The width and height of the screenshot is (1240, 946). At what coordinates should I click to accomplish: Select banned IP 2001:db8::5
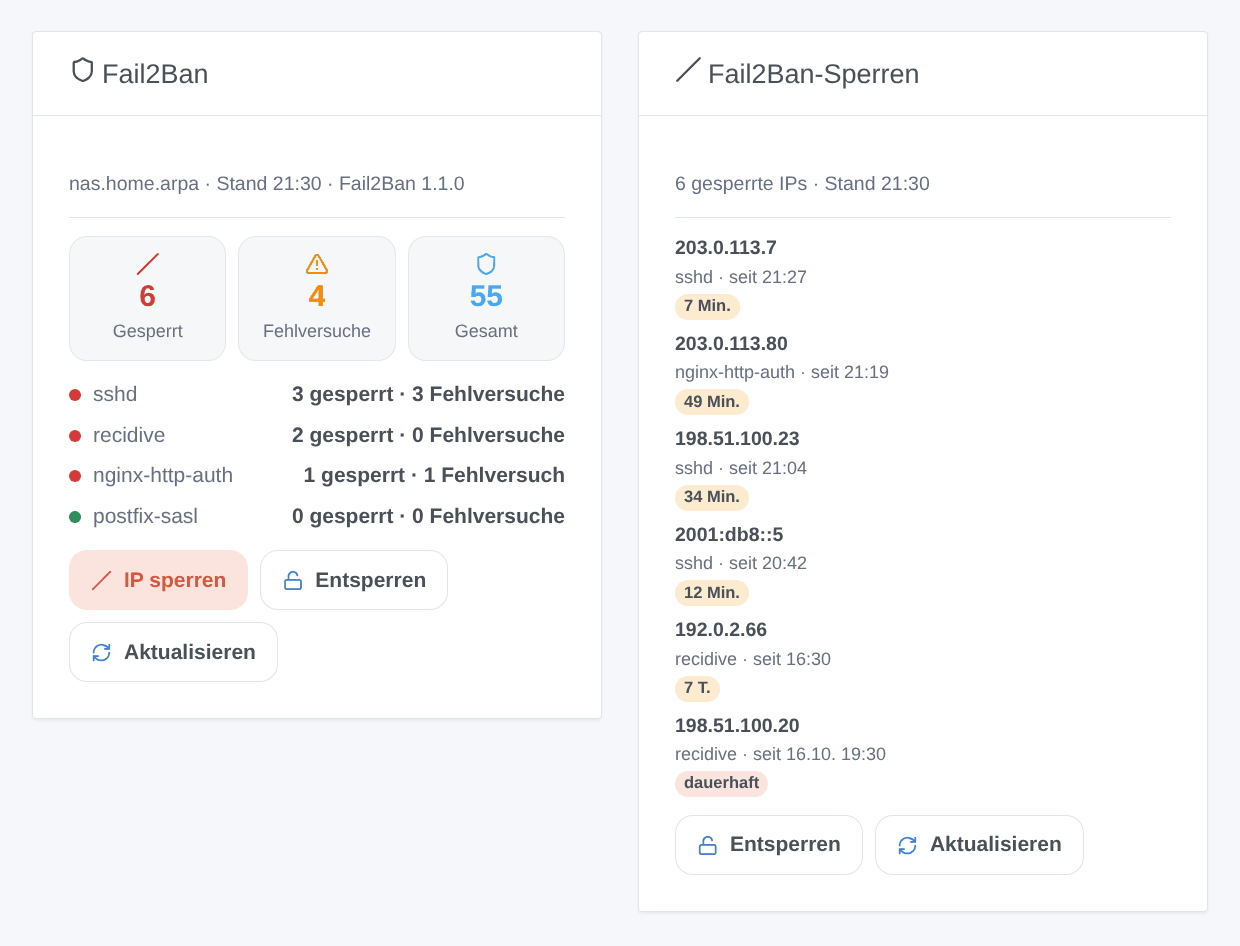(x=729, y=535)
